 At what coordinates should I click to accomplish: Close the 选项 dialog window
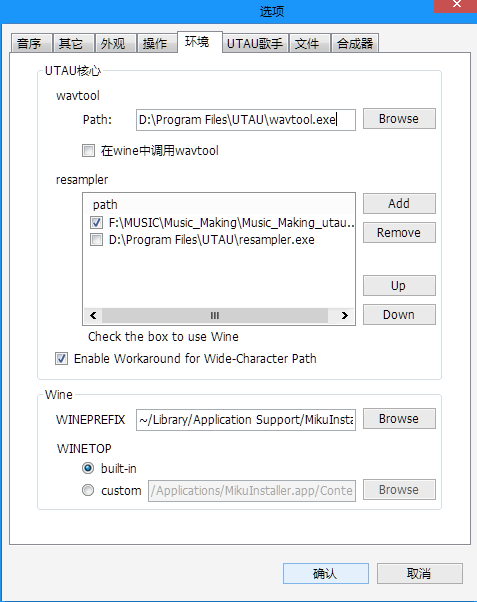coord(456,5)
